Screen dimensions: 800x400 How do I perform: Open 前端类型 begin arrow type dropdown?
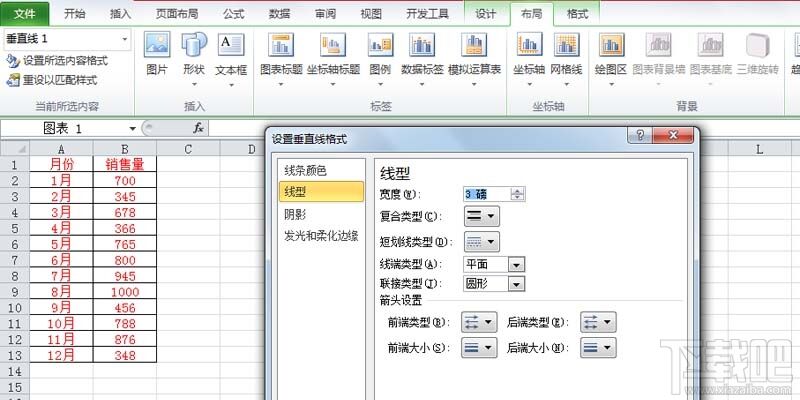(479, 322)
